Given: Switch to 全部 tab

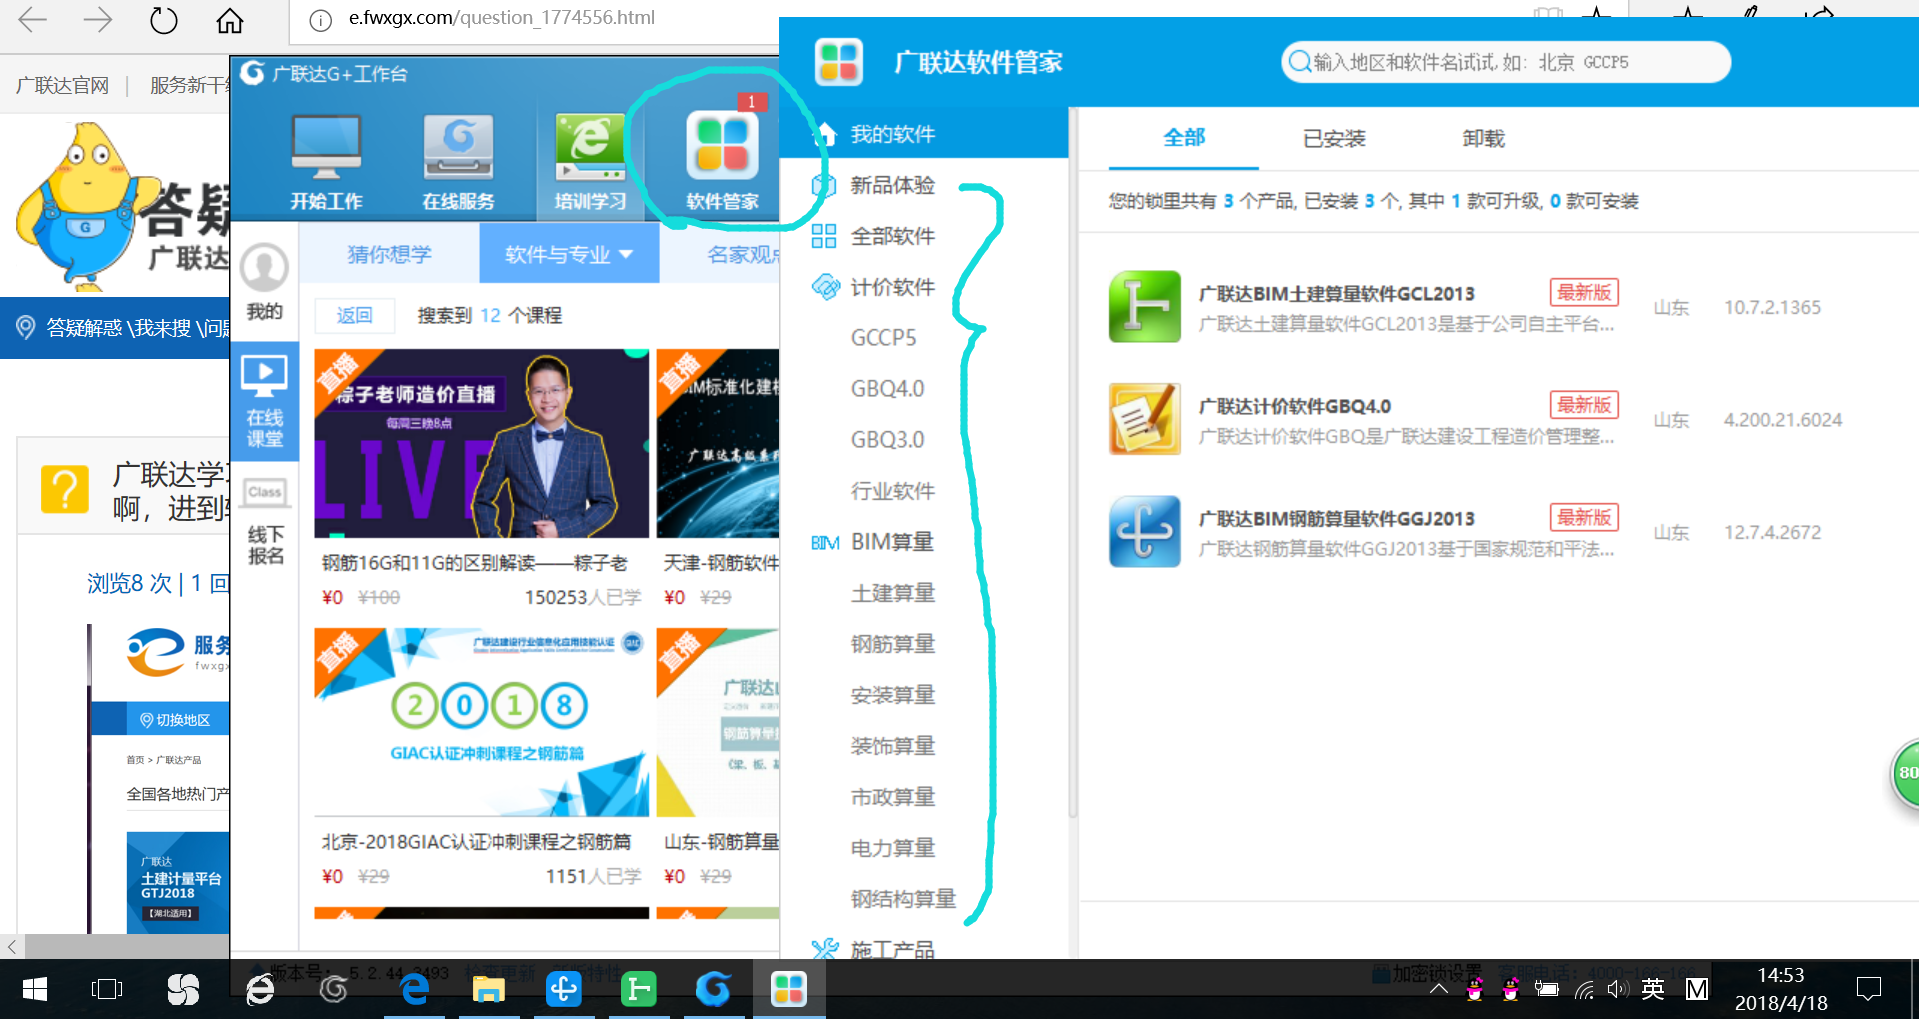Looking at the screenshot, I should 1184,138.
